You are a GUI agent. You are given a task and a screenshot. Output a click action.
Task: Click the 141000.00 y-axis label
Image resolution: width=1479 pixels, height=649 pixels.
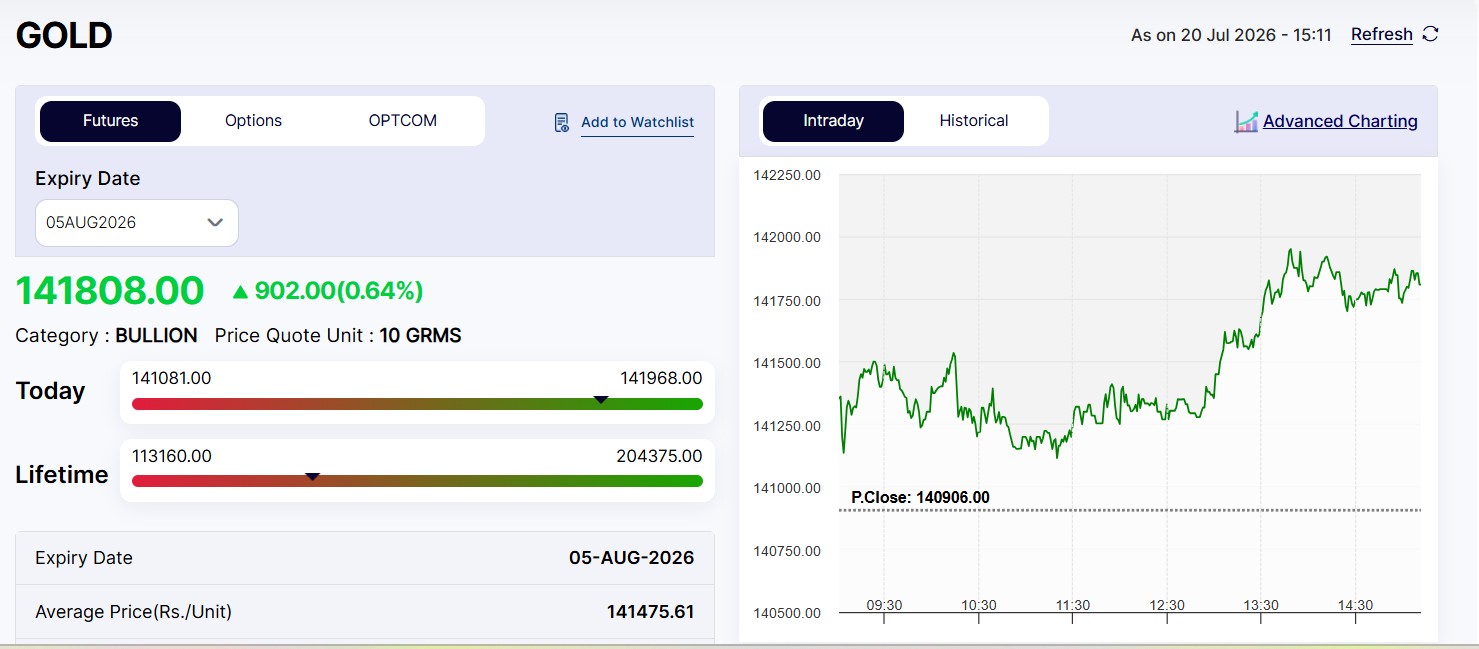click(x=787, y=488)
